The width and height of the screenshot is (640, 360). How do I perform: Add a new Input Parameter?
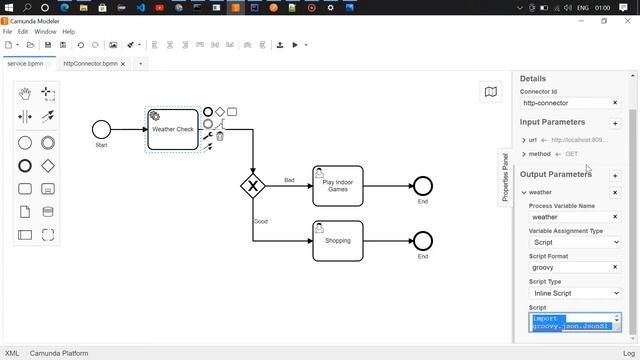click(615, 123)
